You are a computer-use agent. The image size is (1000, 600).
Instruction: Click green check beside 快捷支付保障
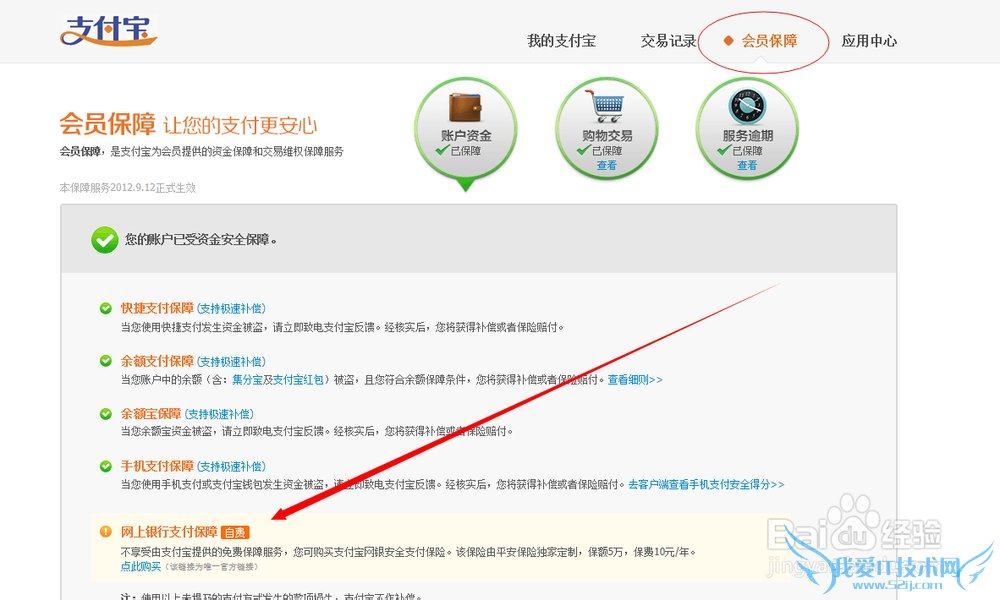(x=106, y=309)
